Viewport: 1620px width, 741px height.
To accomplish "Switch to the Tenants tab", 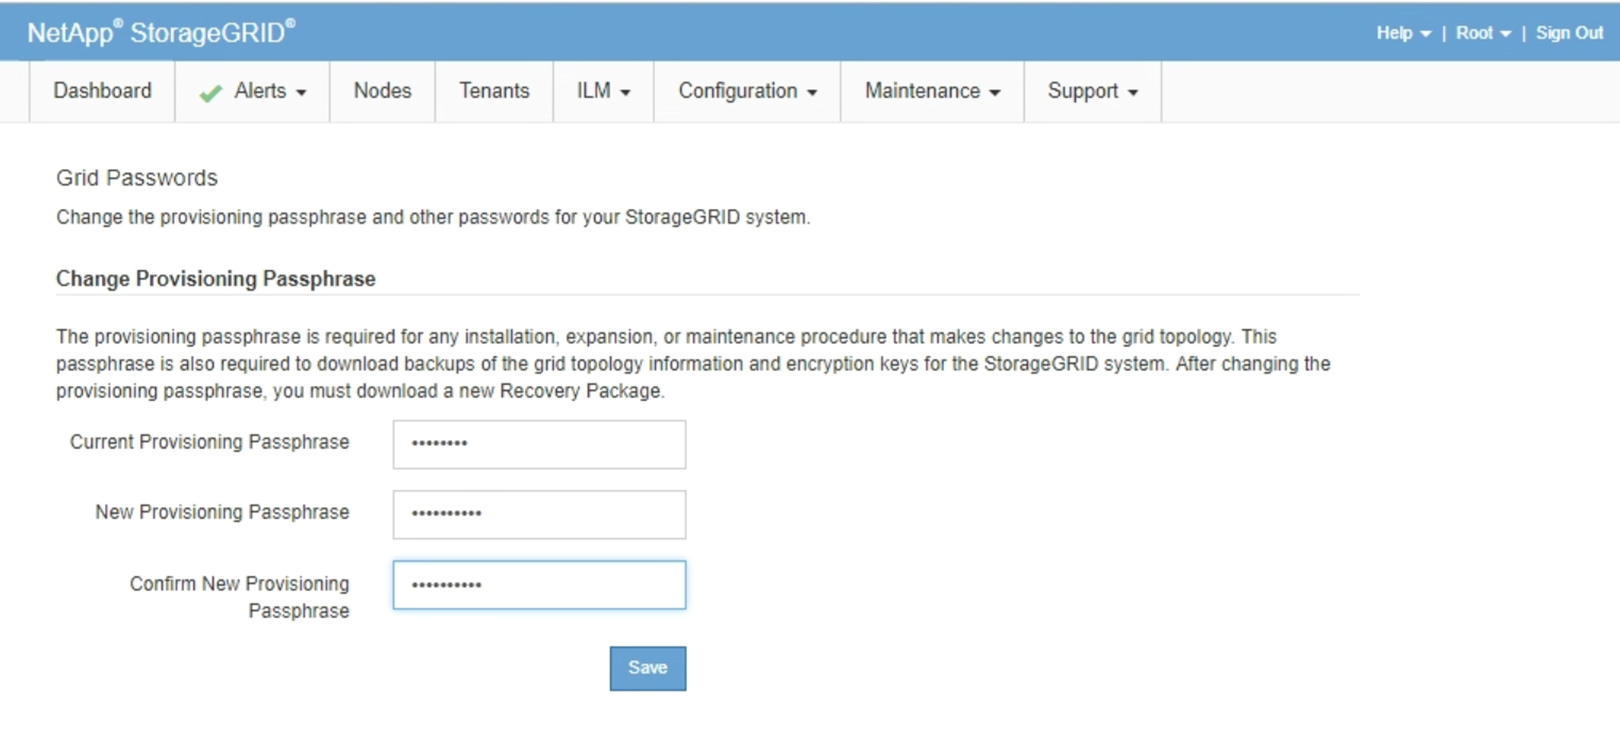I will (x=494, y=91).
